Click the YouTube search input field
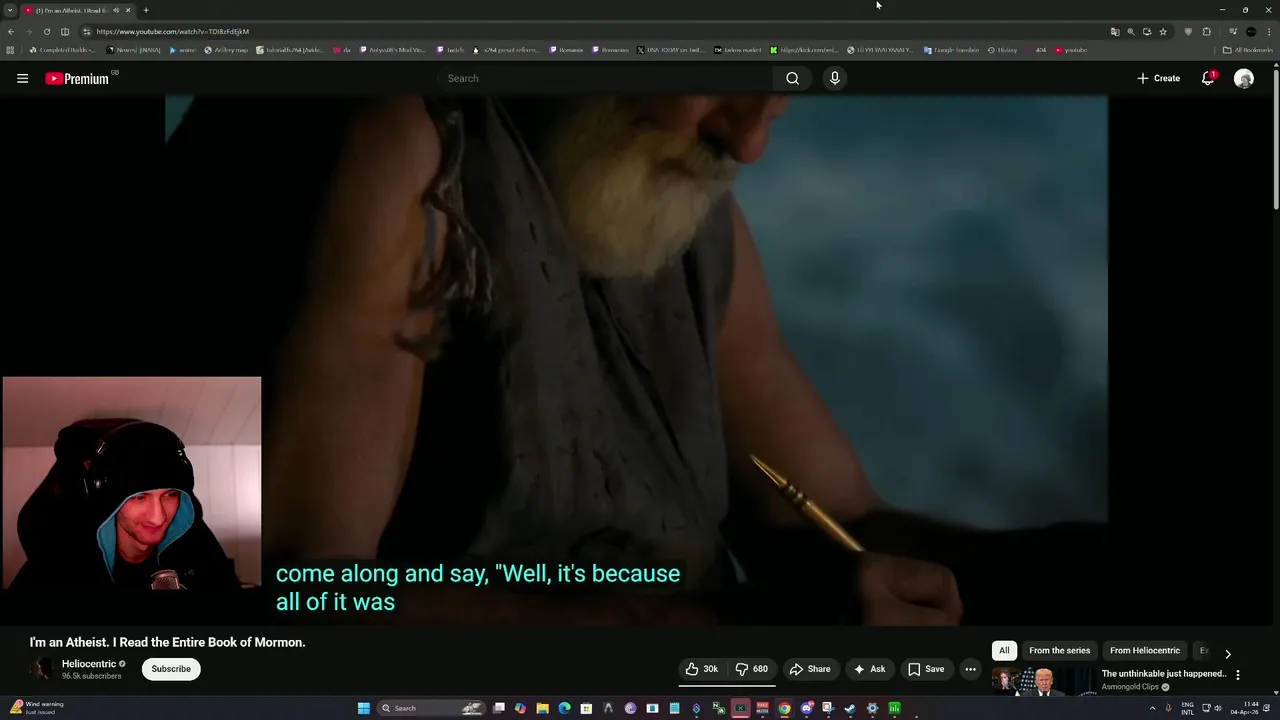Viewport: 1280px width, 720px height. coord(605,78)
